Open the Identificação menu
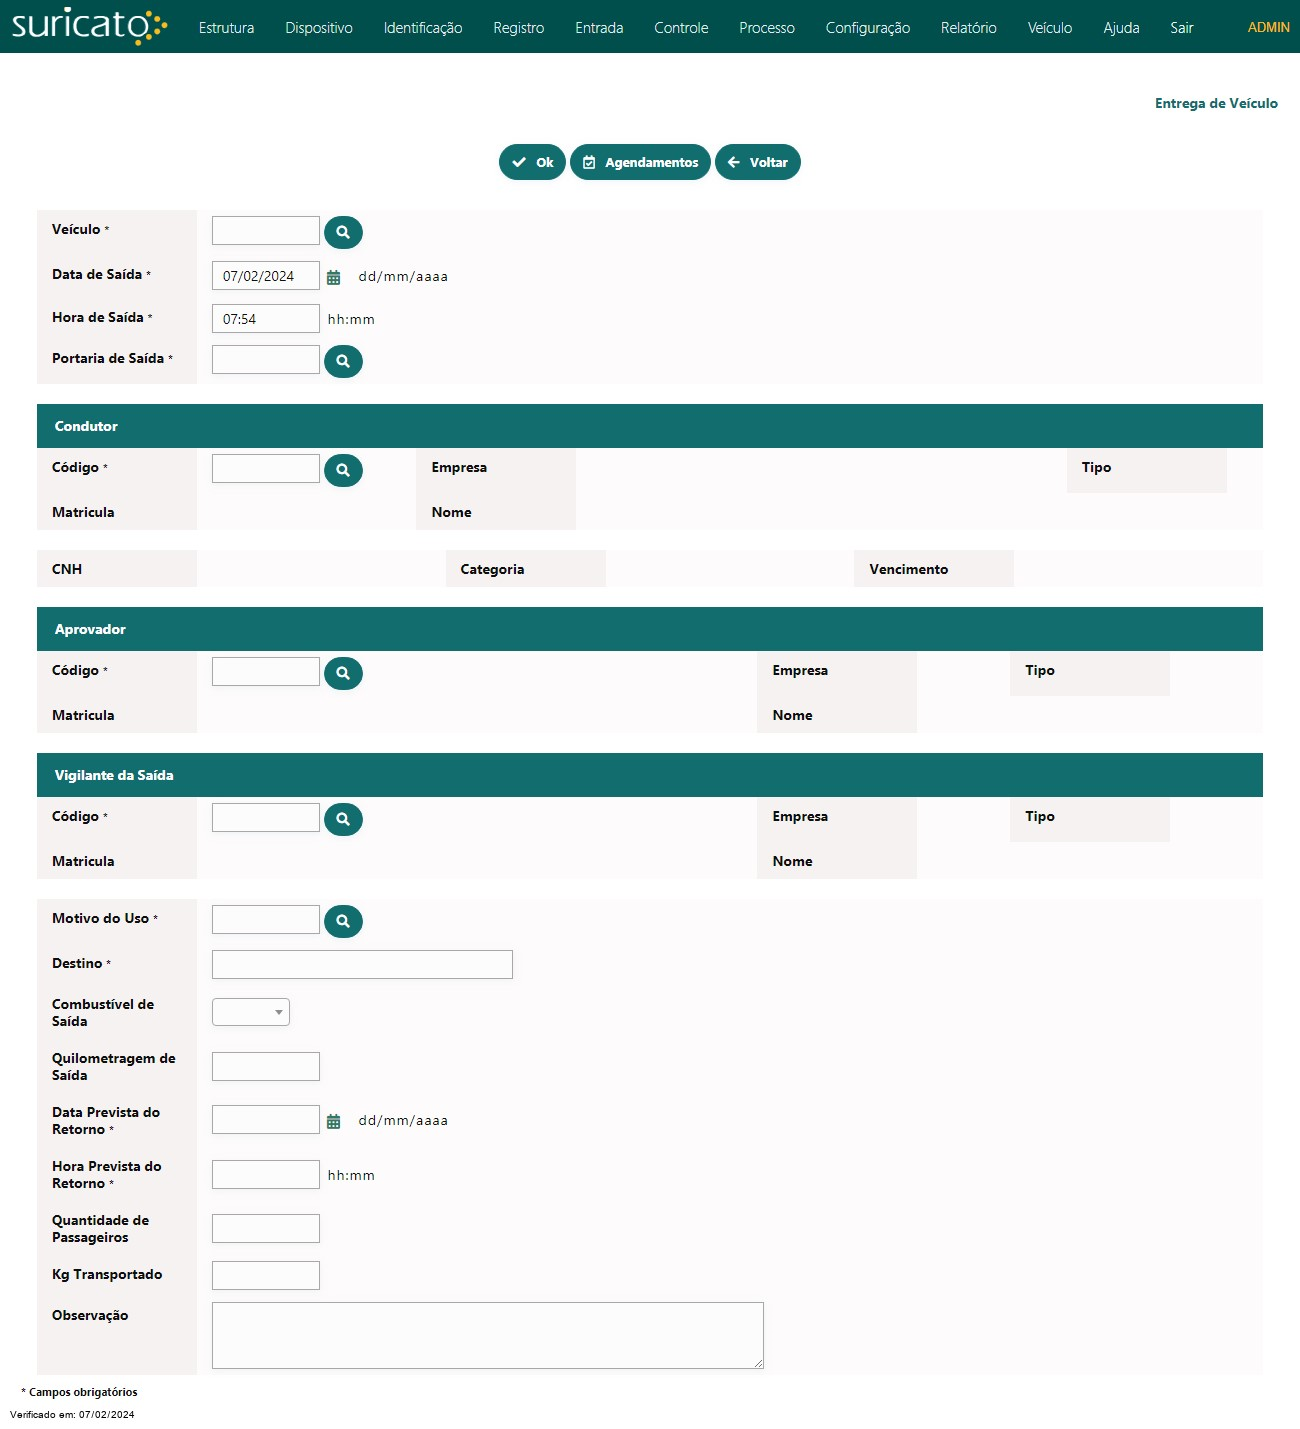Screen dimensions: 1300x1429 (x=423, y=28)
